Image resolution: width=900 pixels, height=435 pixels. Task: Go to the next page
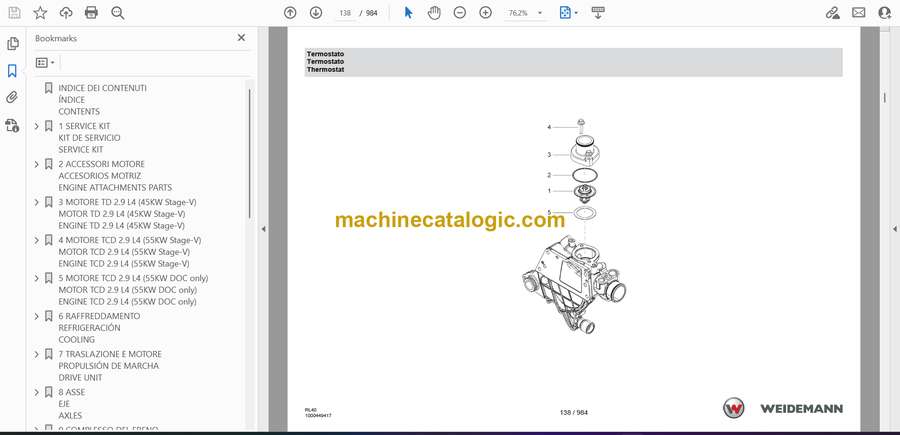click(316, 13)
